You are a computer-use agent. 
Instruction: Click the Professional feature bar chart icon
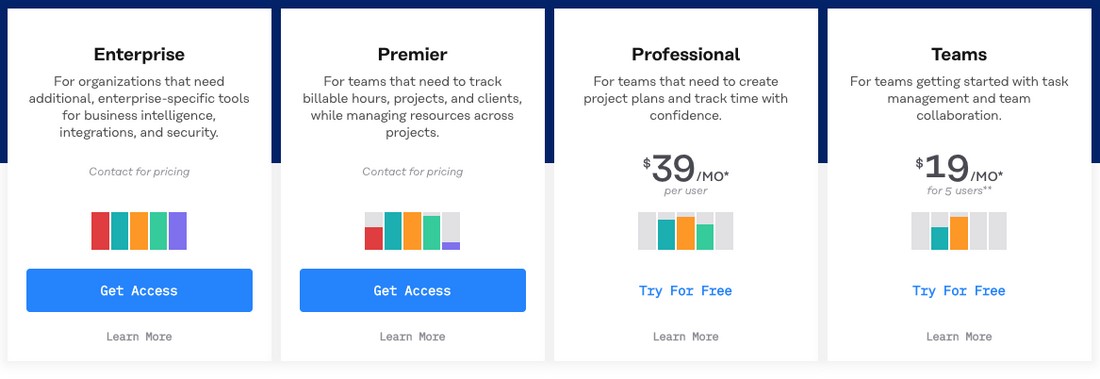pyautogui.click(x=685, y=231)
